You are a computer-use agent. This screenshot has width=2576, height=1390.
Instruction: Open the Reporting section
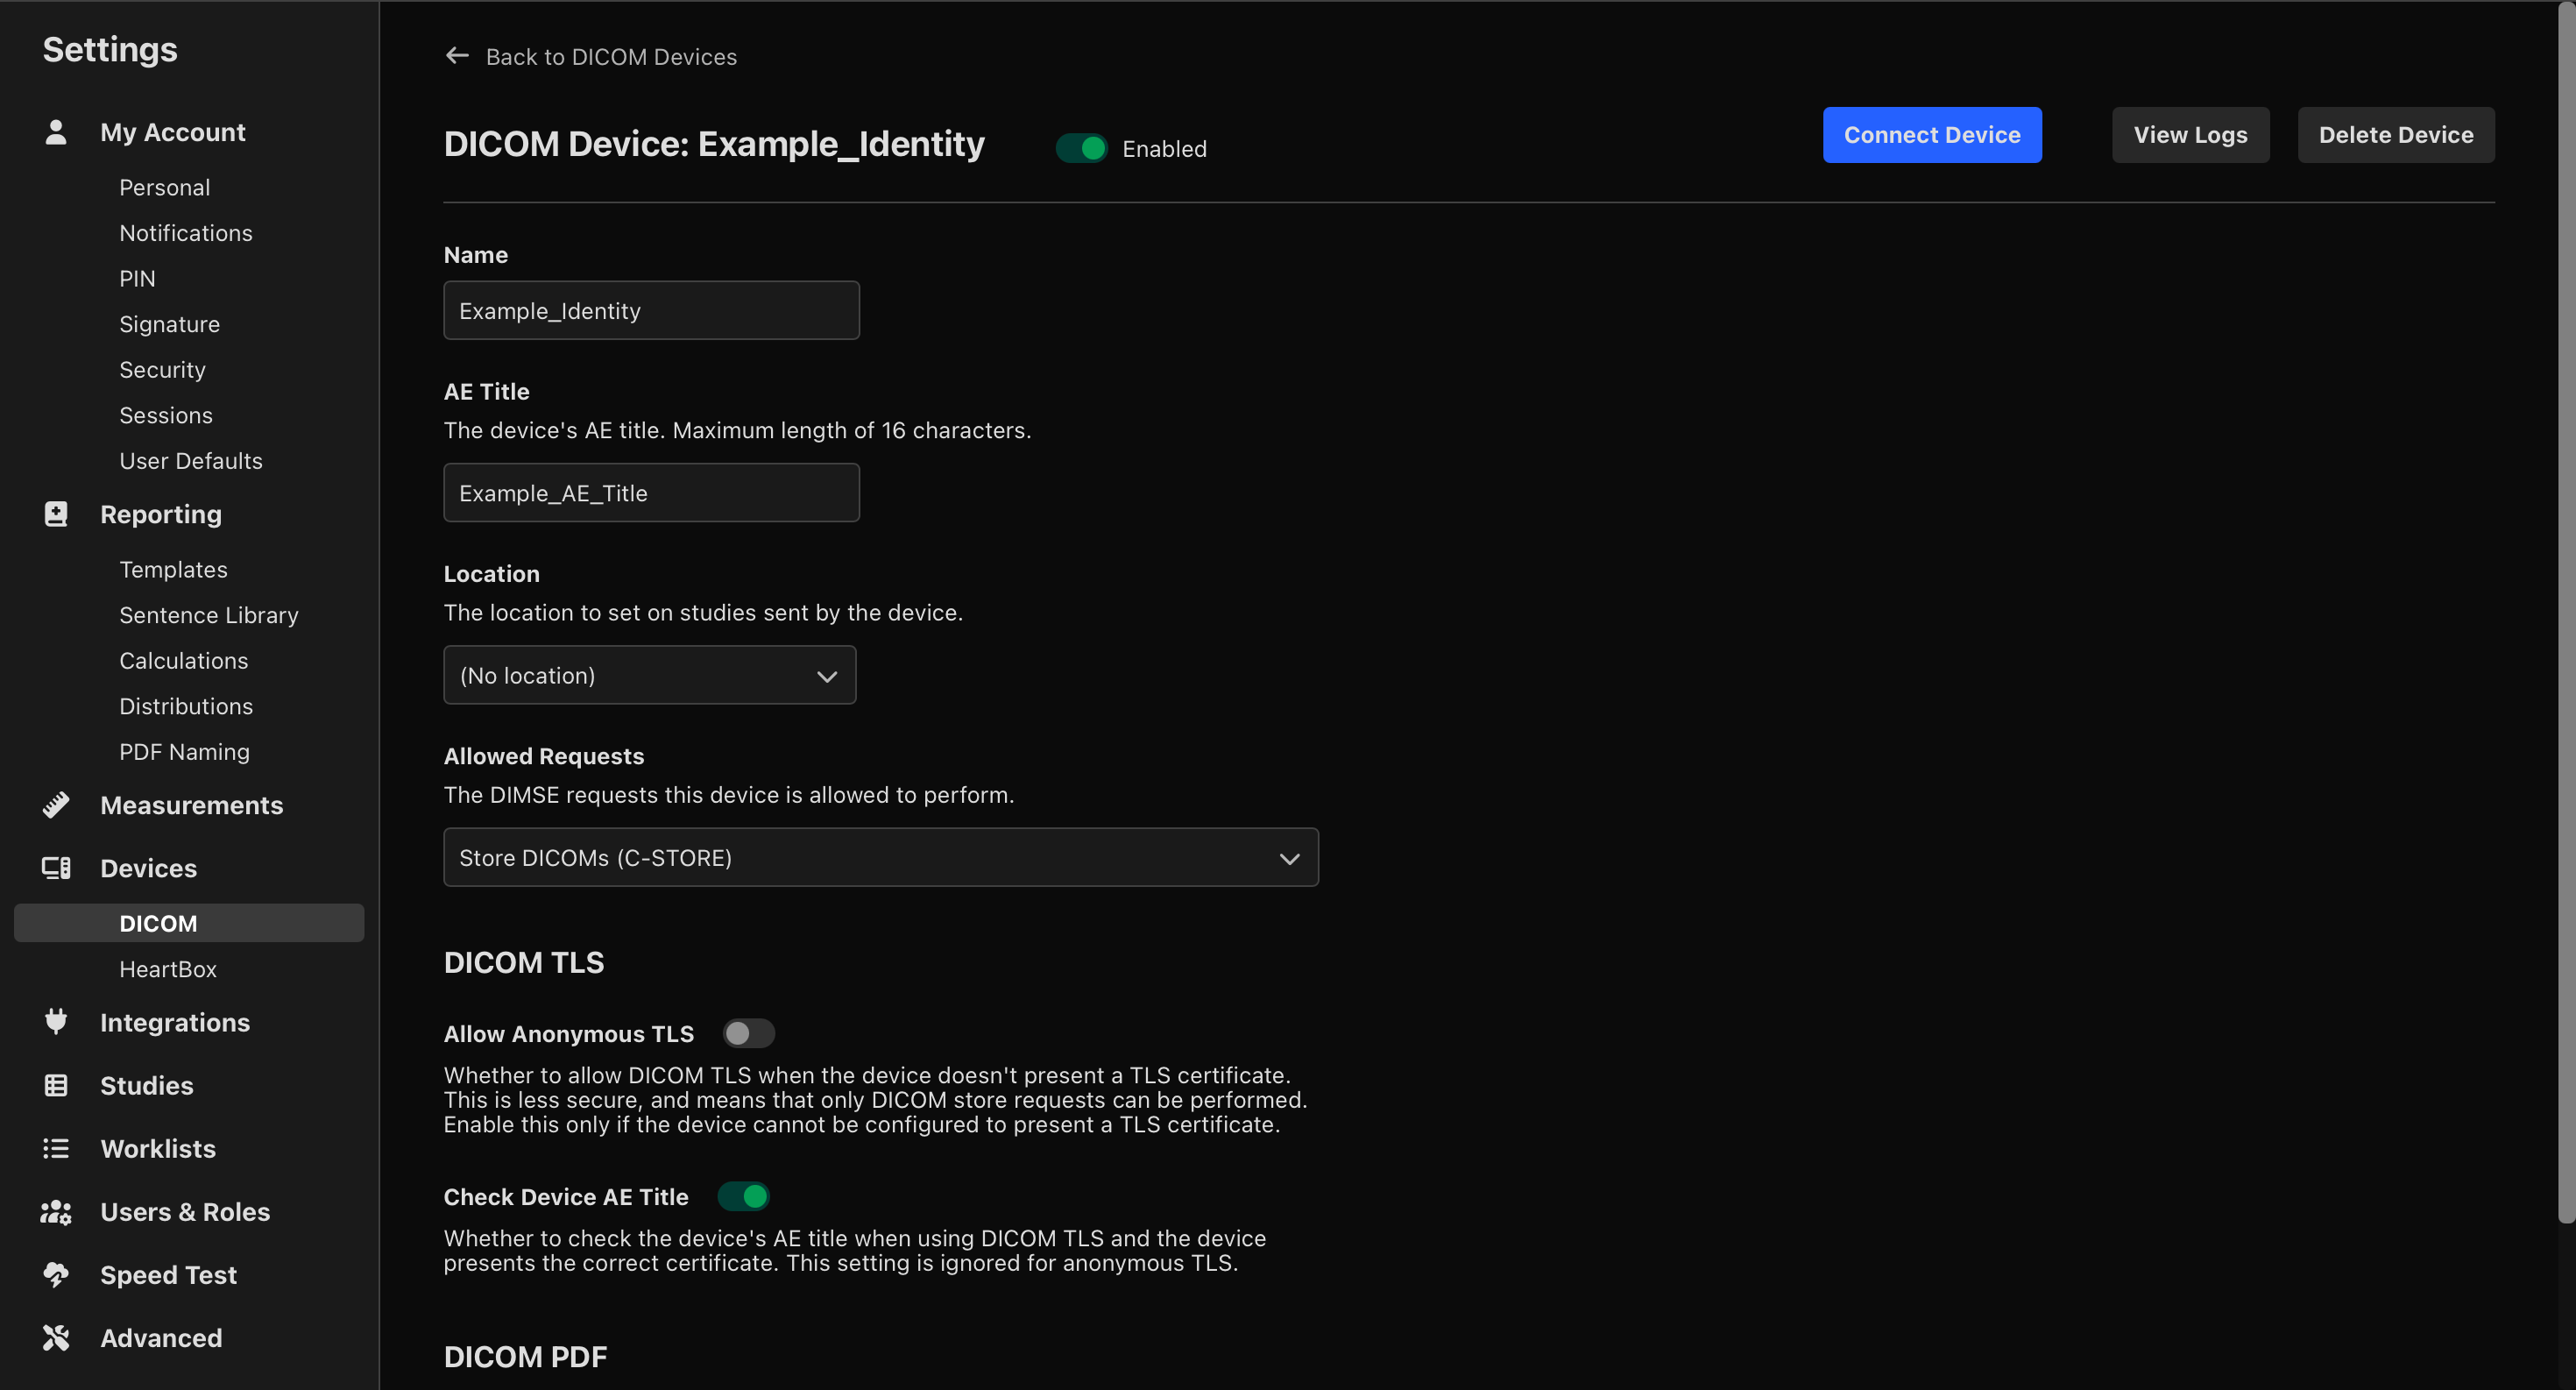tap(161, 514)
